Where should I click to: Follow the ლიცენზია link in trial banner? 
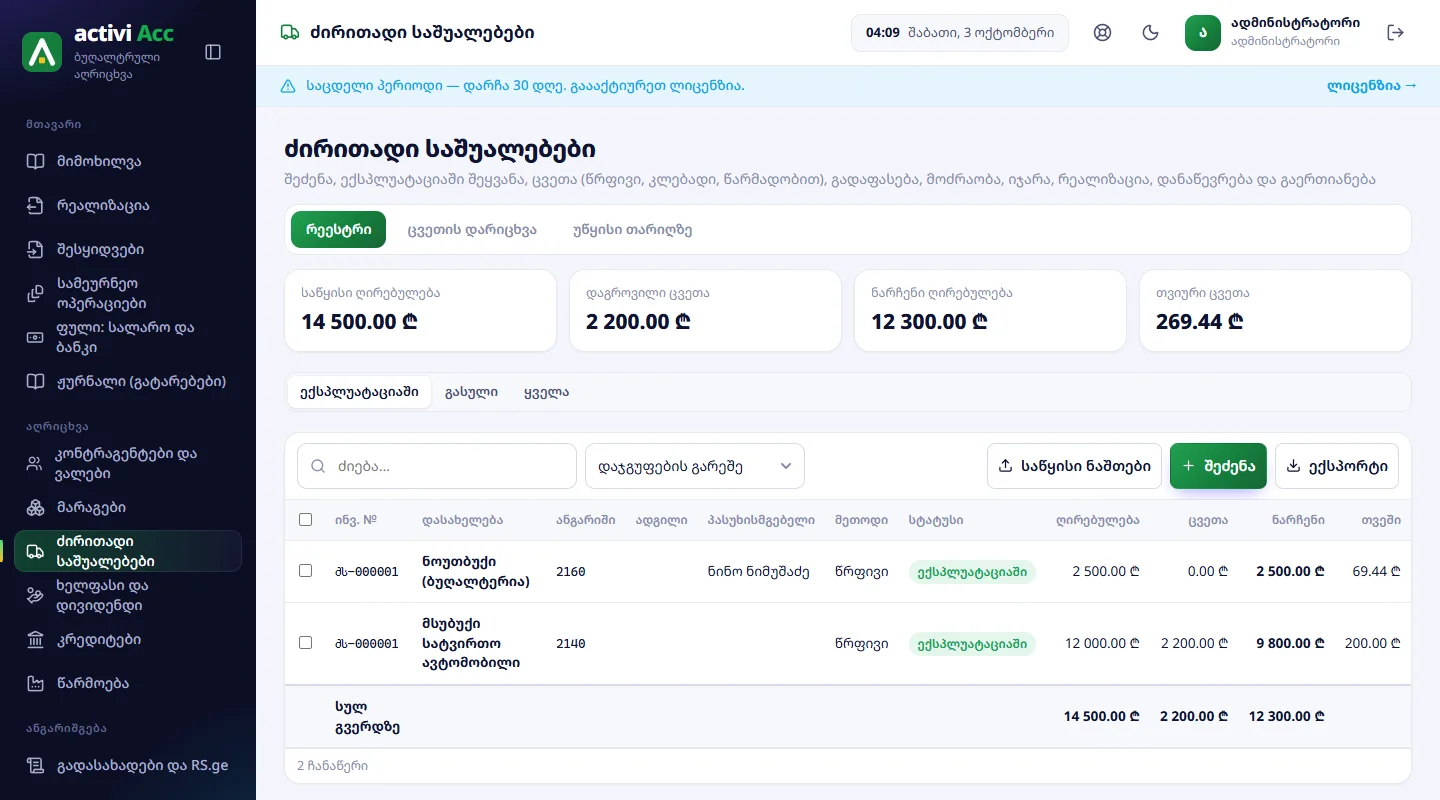[x=1372, y=86]
